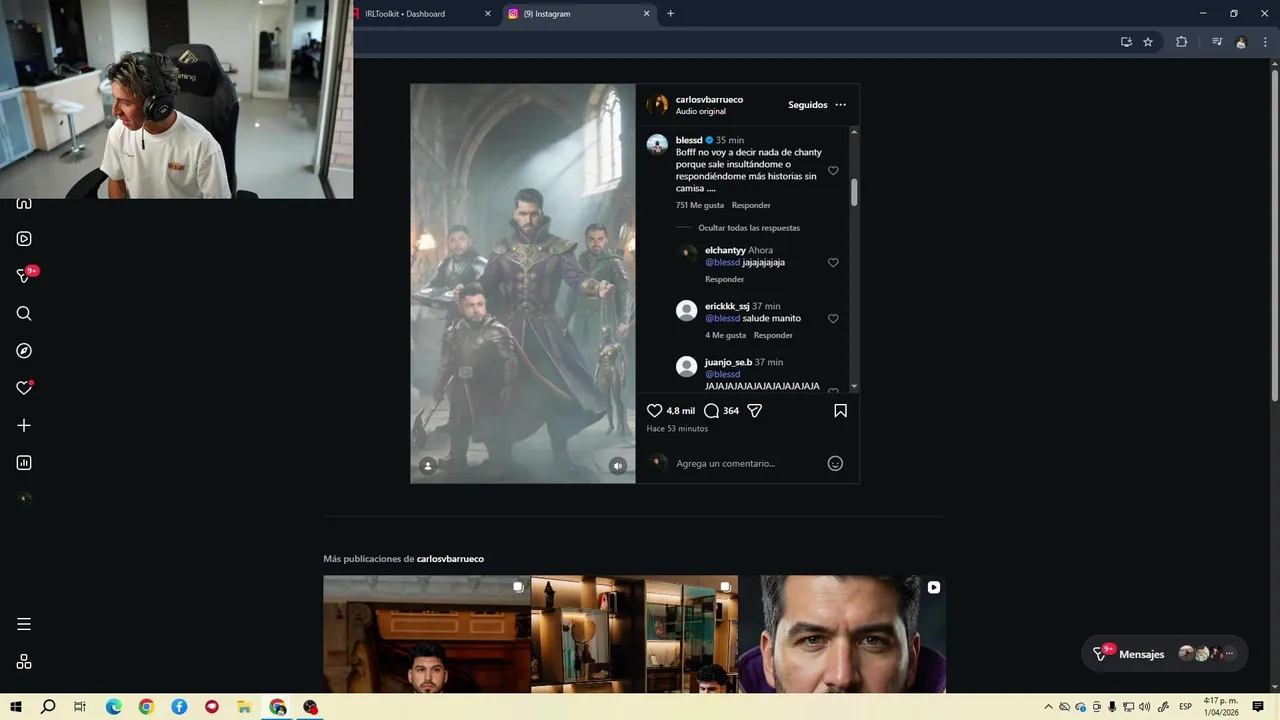Viewport: 1280px width, 720px height.
Task: Open the hamburger More menu in sidebar
Action: (24, 624)
